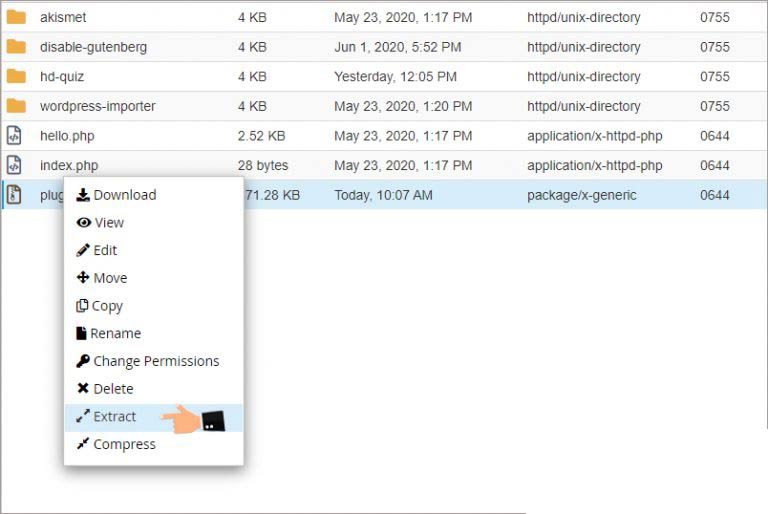Click the May 23, 2020, 1:20 PM date

(403, 106)
